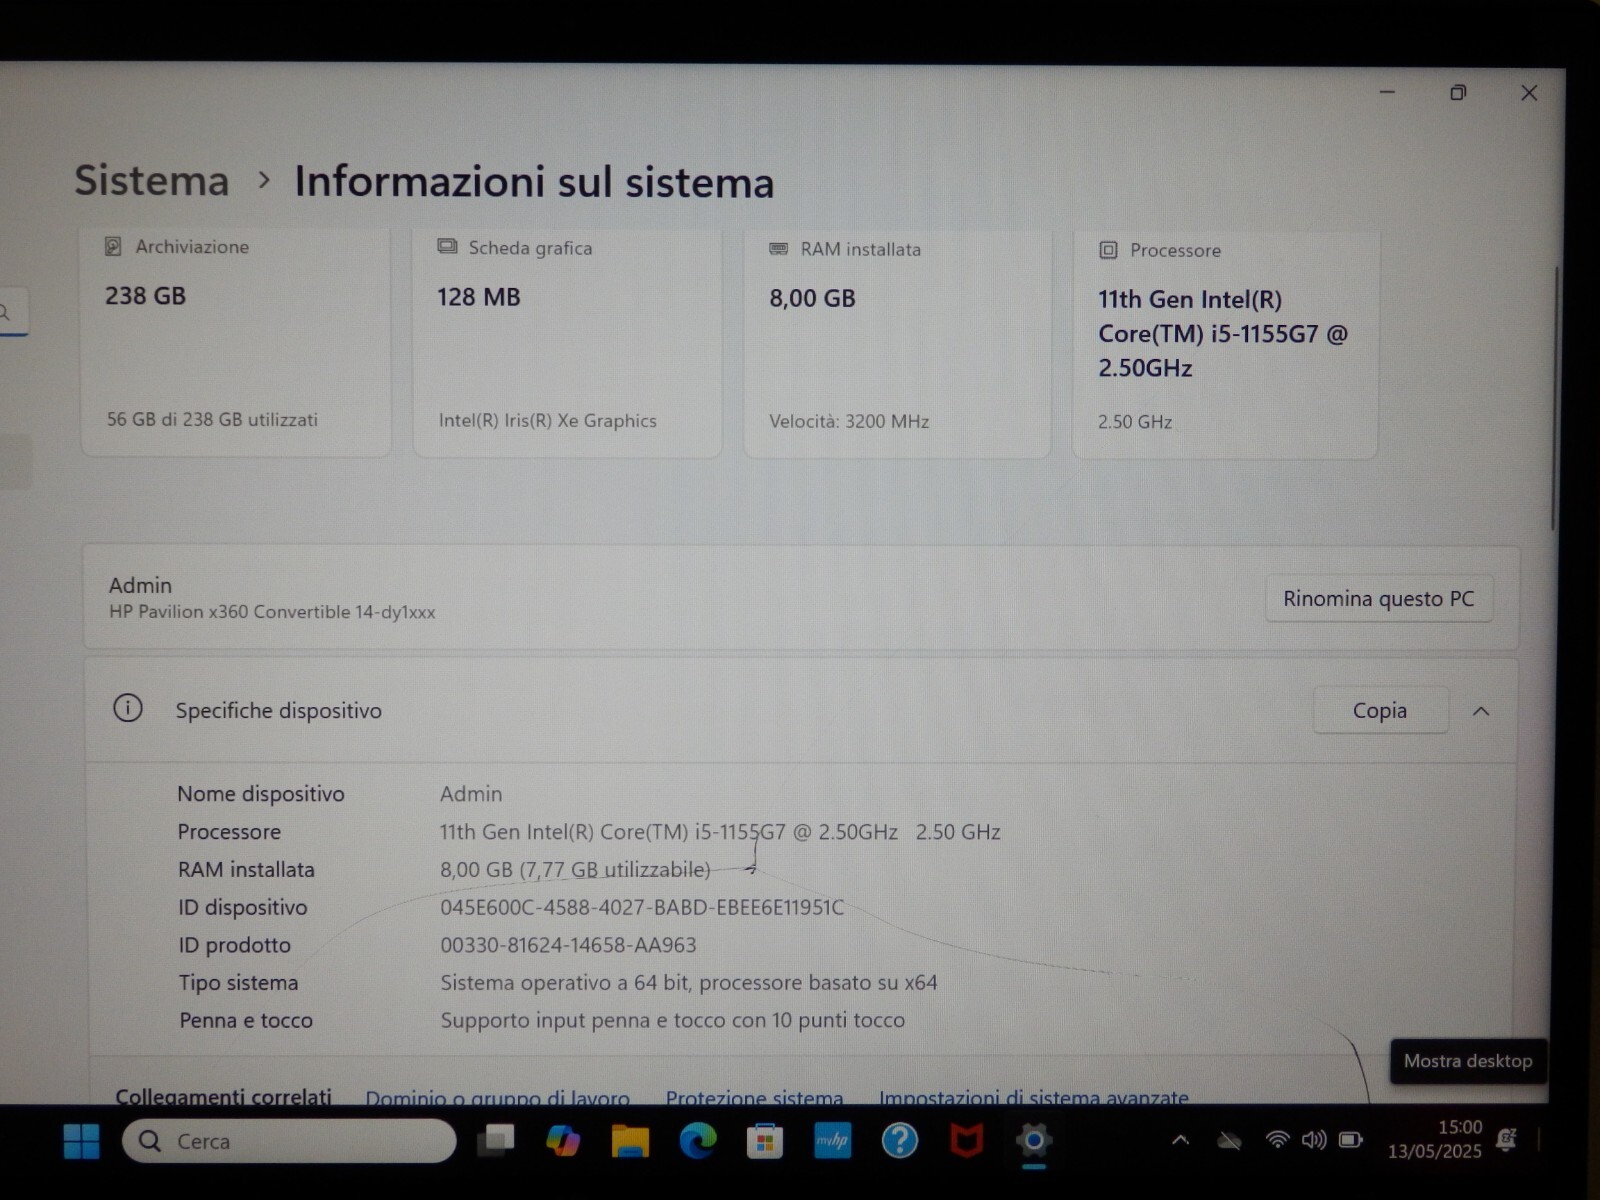Viewport: 1600px width, 1200px height.
Task: Click the Scheda grafica card
Action: [567, 343]
